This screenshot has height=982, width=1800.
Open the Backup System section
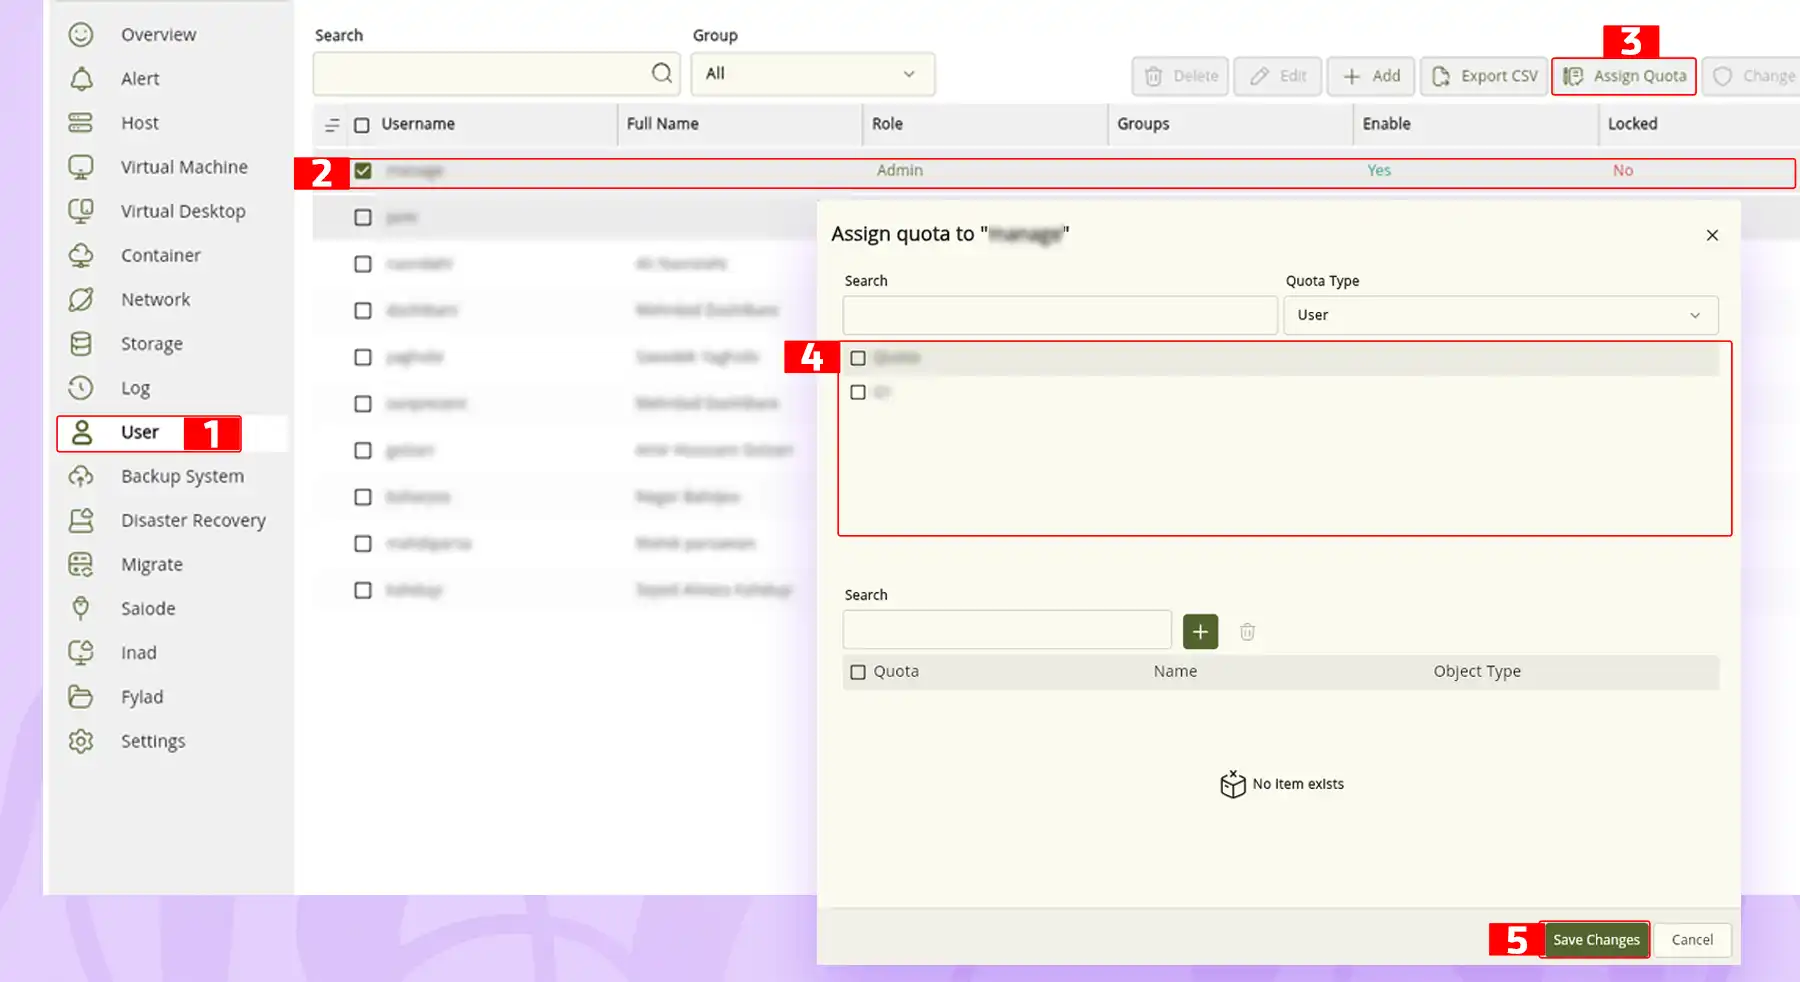pyautogui.click(x=181, y=476)
